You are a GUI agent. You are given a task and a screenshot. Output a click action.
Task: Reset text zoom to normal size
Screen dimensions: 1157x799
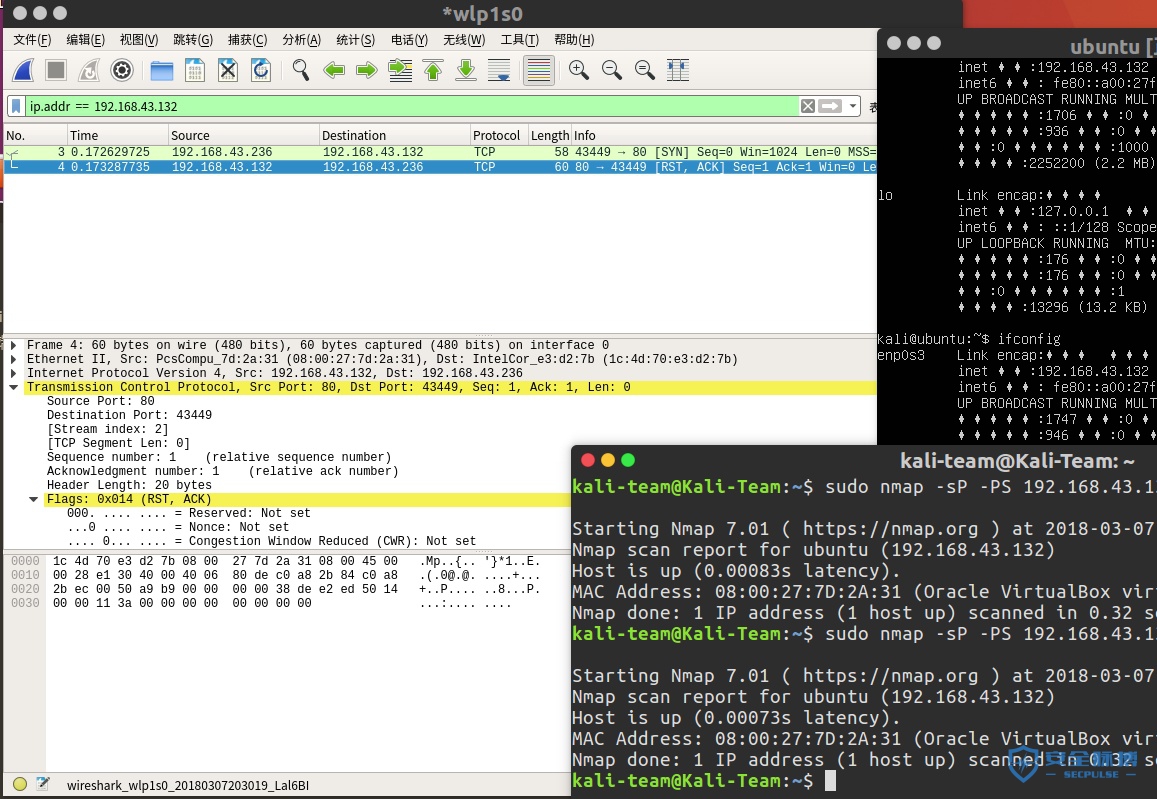tap(645, 70)
